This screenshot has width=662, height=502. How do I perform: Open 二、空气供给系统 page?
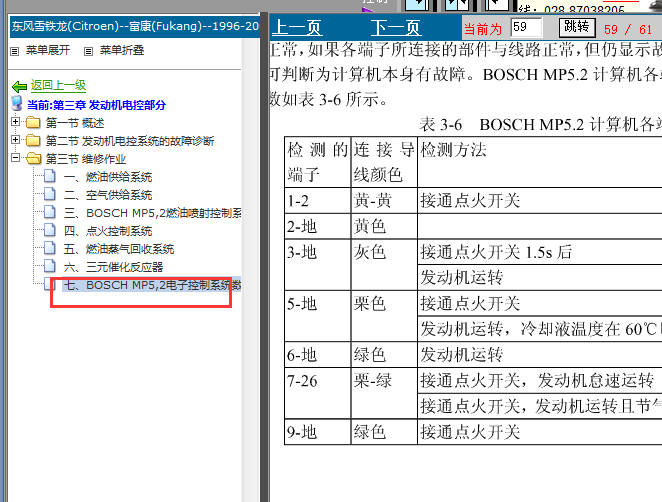[x=108, y=195]
